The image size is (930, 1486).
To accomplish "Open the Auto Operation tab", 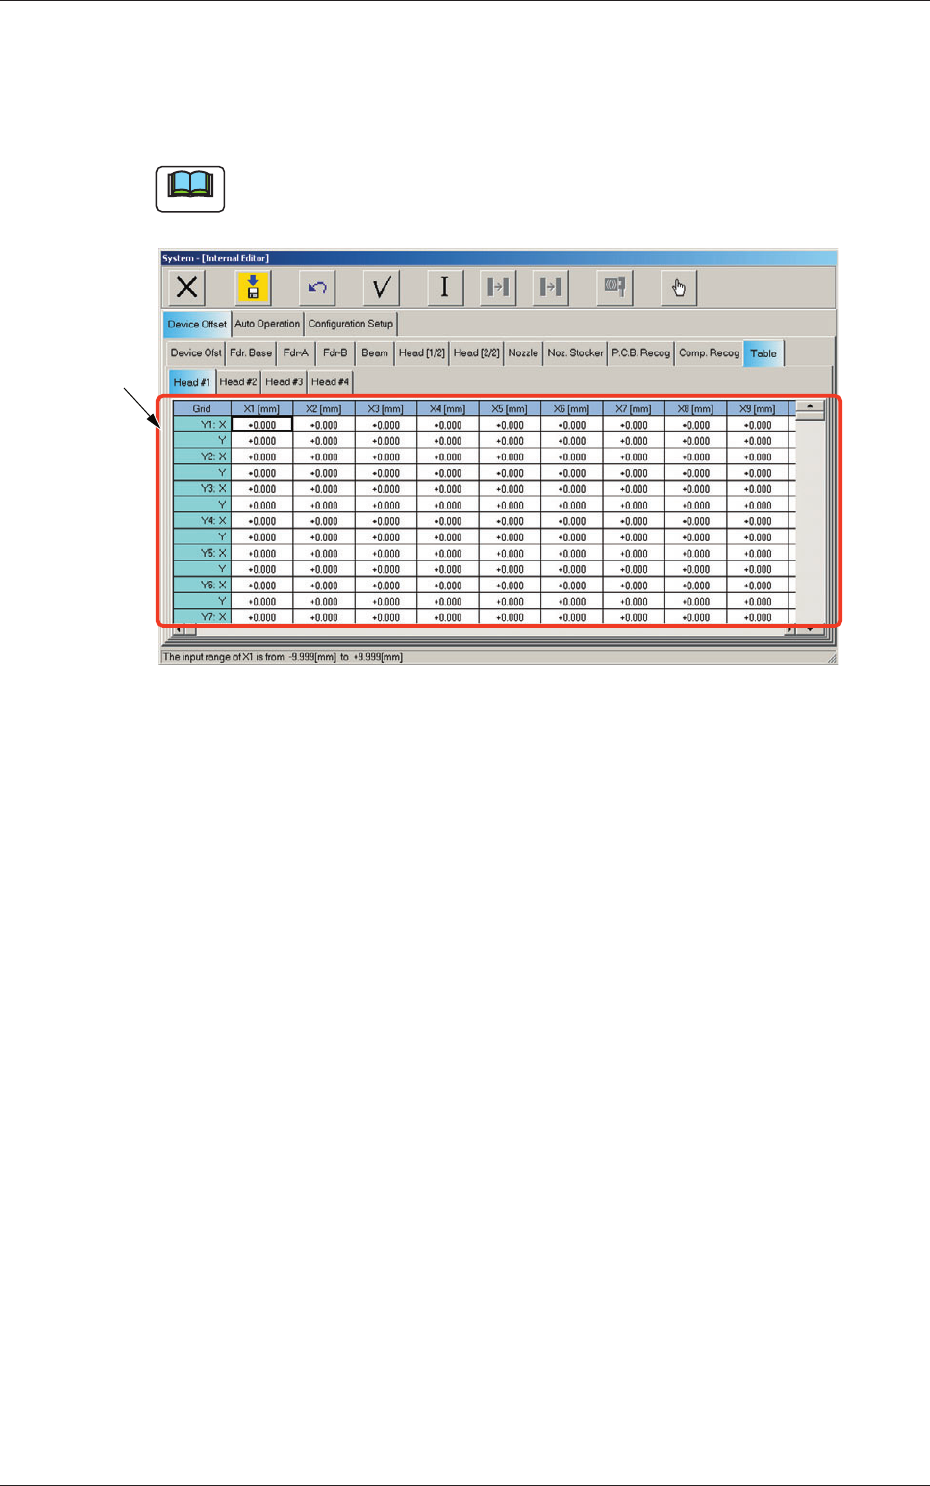I will click(x=267, y=324).
